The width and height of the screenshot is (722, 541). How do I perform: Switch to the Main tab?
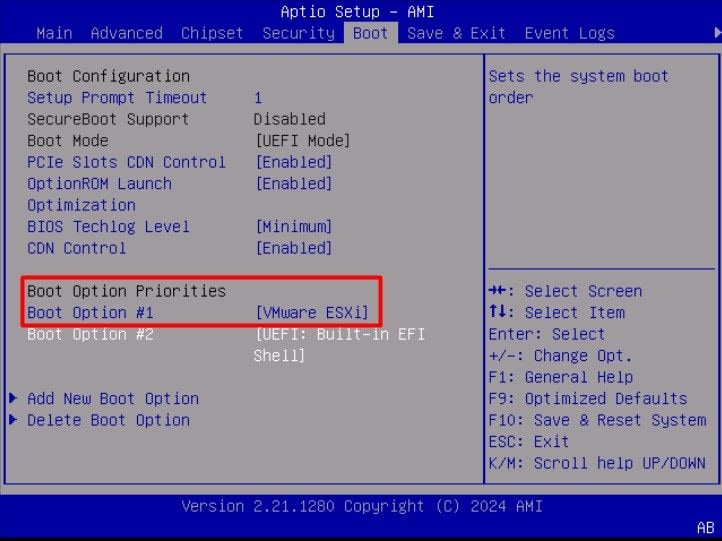click(x=54, y=33)
